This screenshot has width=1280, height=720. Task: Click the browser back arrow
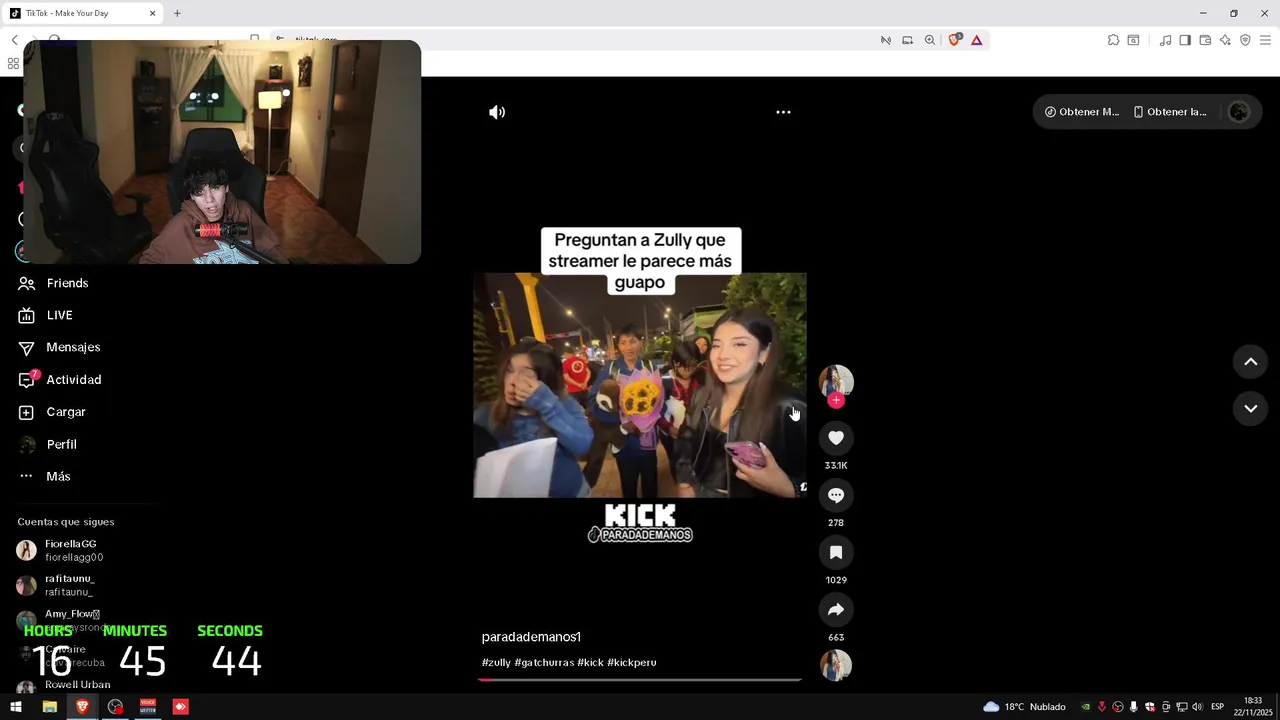[14, 40]
